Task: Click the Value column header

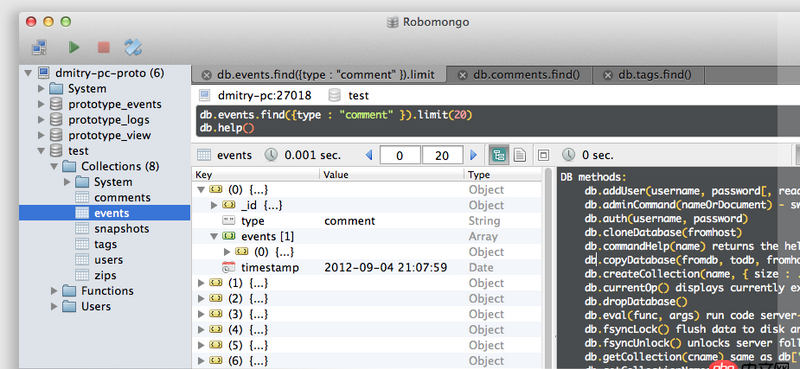Action: coord(392,175)
